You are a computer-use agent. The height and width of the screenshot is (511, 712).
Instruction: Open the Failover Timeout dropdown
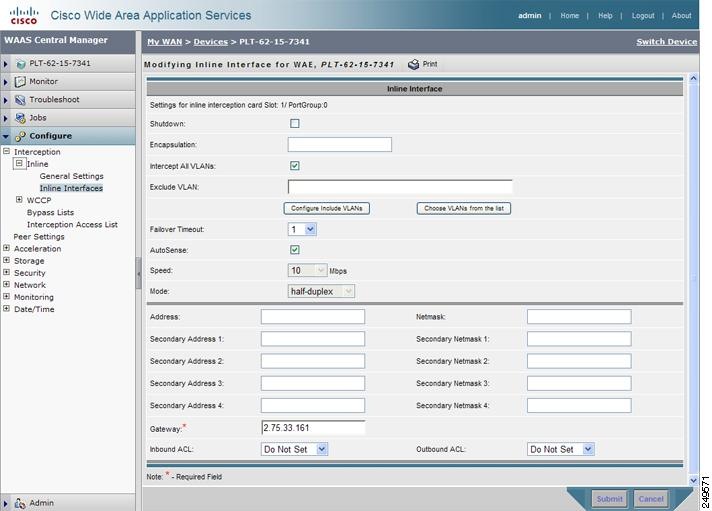click(x=302, y=229)
